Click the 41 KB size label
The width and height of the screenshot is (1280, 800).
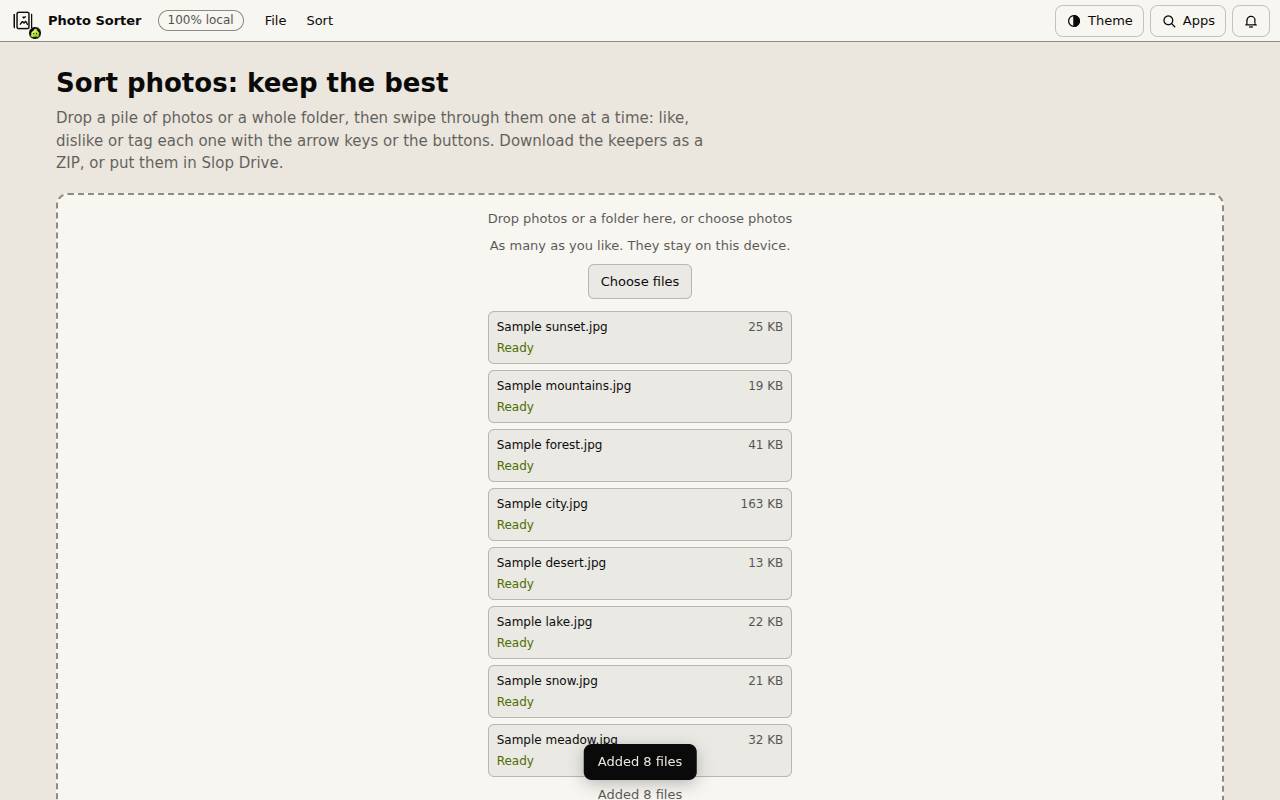point(765,445)
